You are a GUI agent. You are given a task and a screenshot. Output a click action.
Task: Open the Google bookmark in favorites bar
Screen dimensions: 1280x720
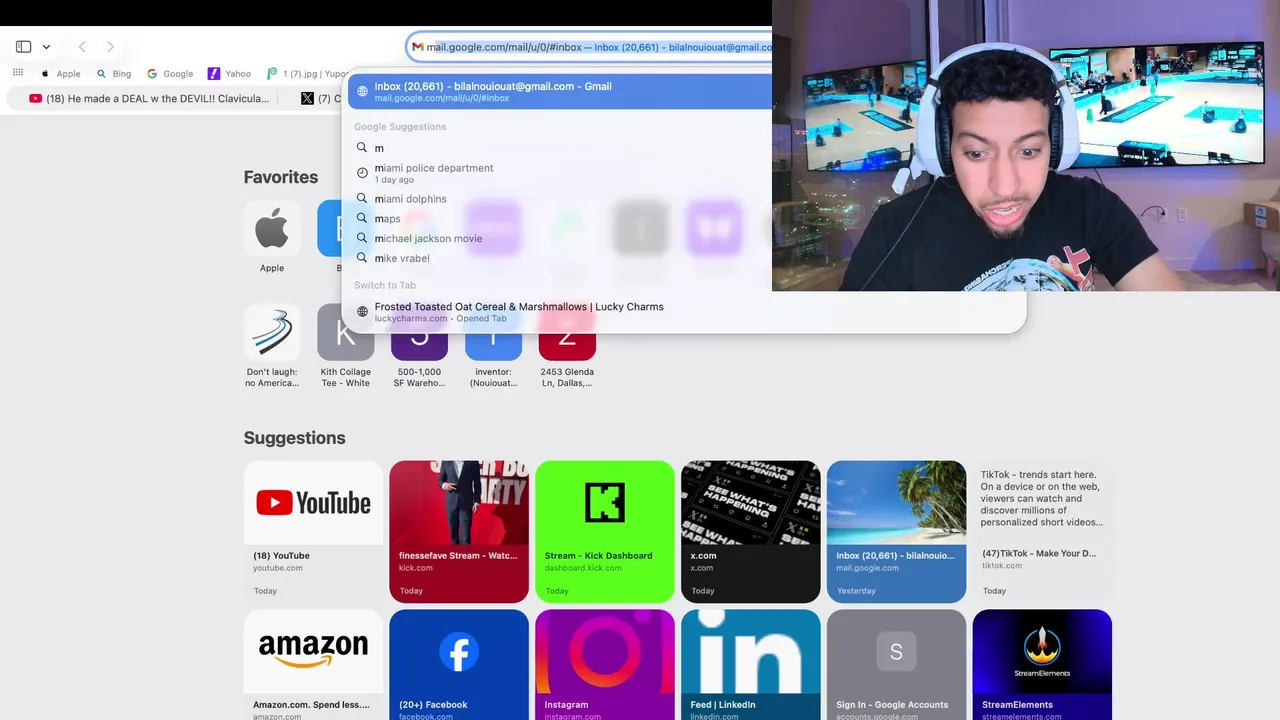coord(170,73)
